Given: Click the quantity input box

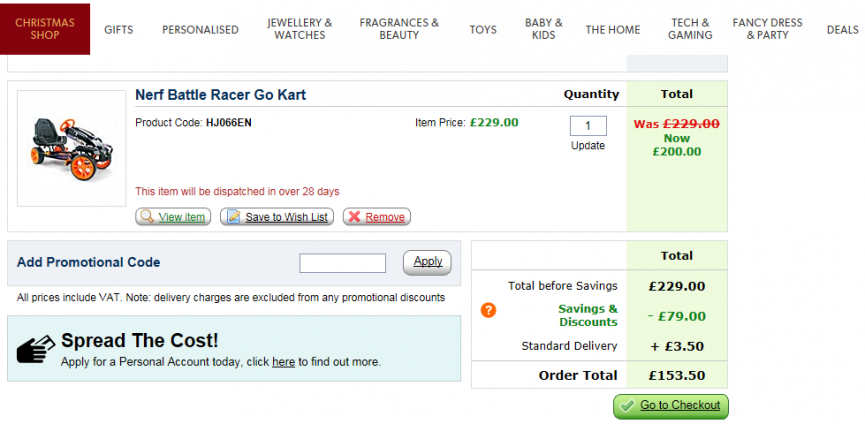Looking at the screenshot, I should click(x=588, y=126).
